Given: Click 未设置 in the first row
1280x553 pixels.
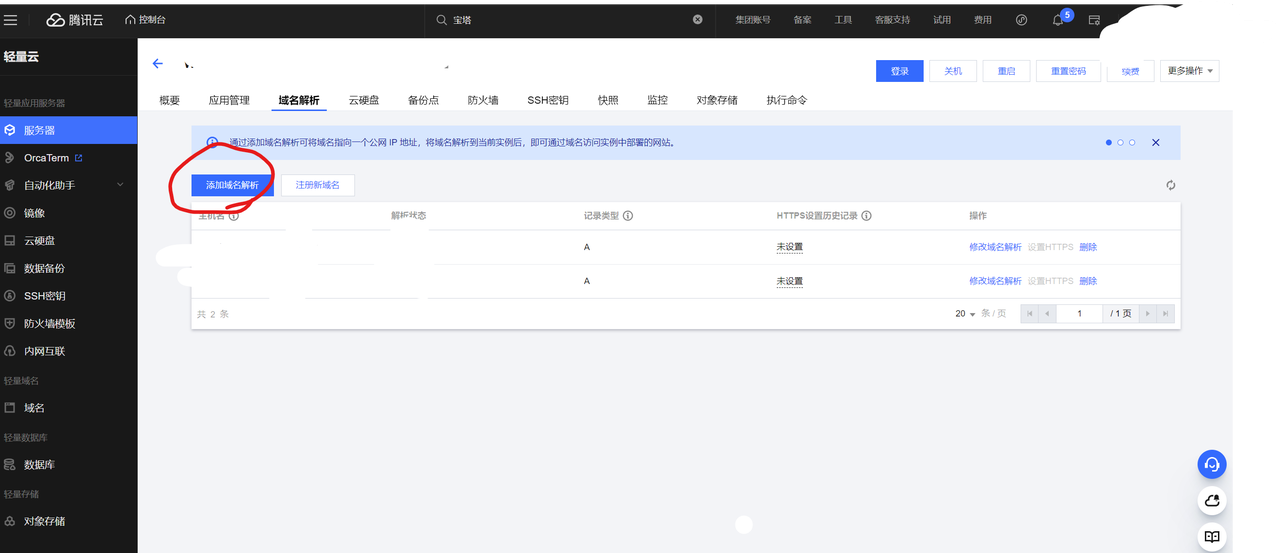Looking at the screenshot, I should pos(790,247).
